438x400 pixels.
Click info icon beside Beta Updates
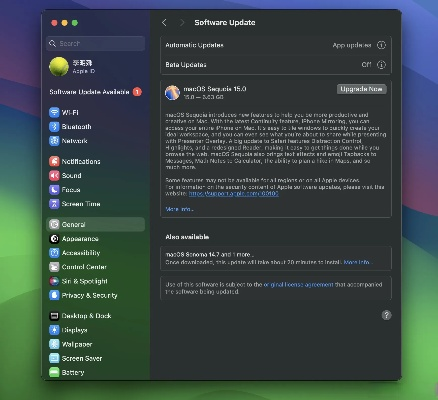pos(381,65)
